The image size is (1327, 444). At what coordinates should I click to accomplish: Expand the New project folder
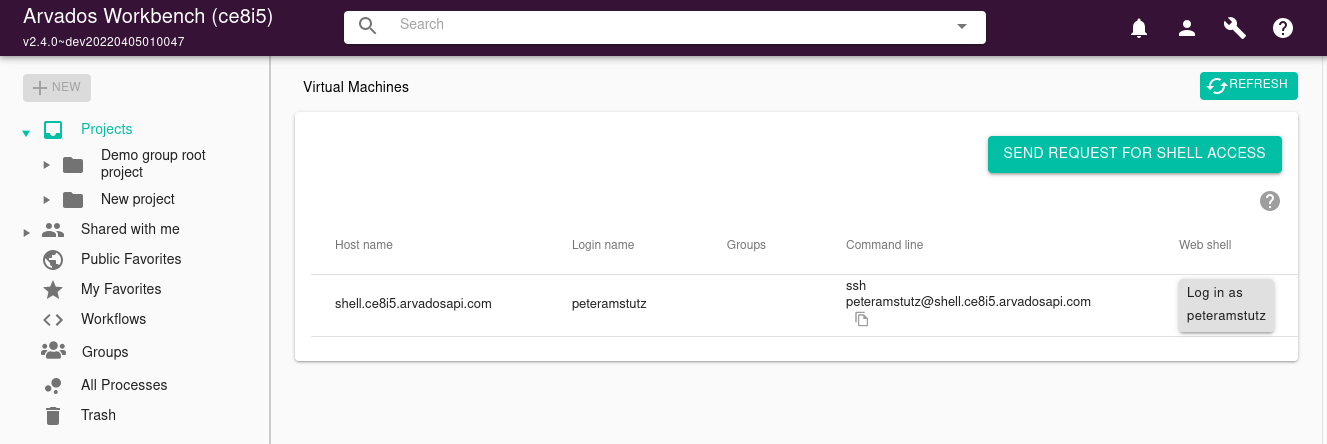(x=46, y=200)
